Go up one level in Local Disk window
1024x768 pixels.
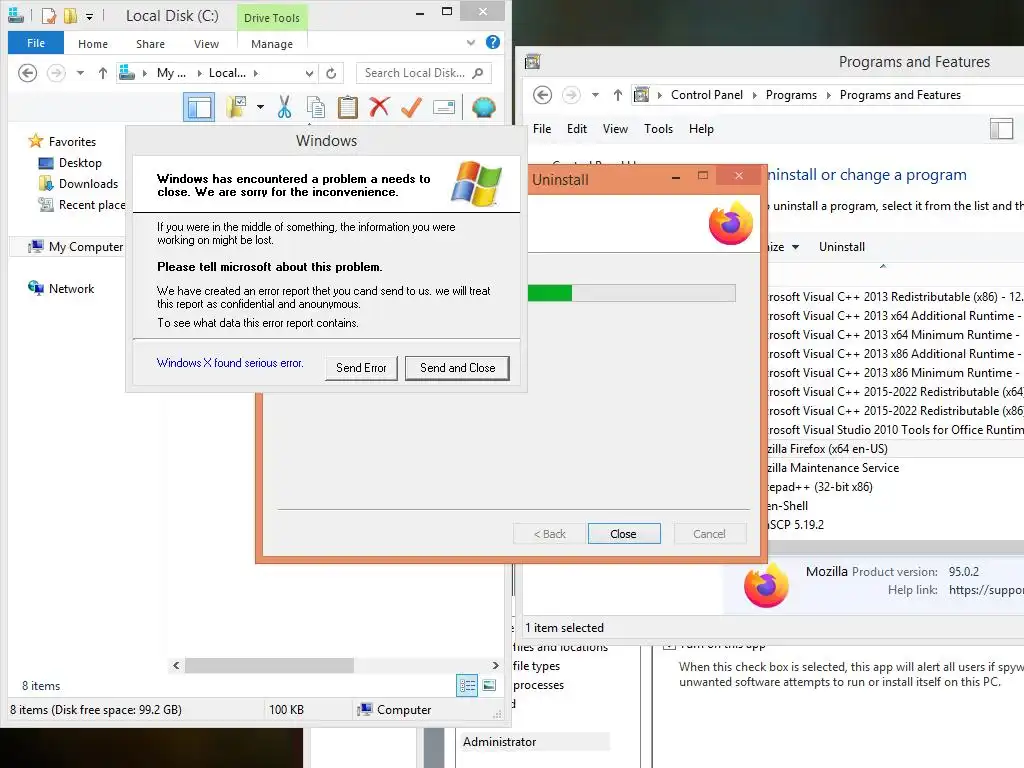pyautogui.click(x=103, y=73)
